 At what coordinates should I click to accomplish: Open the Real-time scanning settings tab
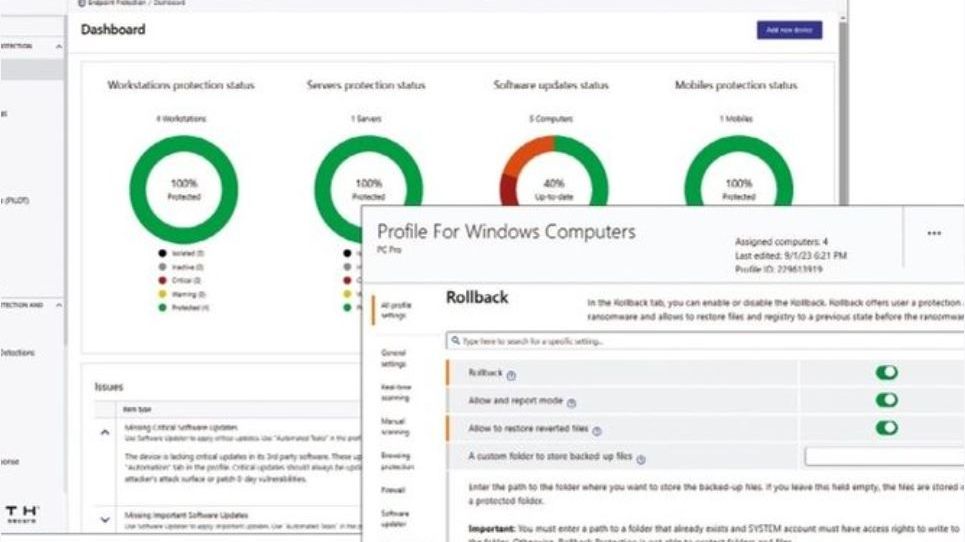395,393
